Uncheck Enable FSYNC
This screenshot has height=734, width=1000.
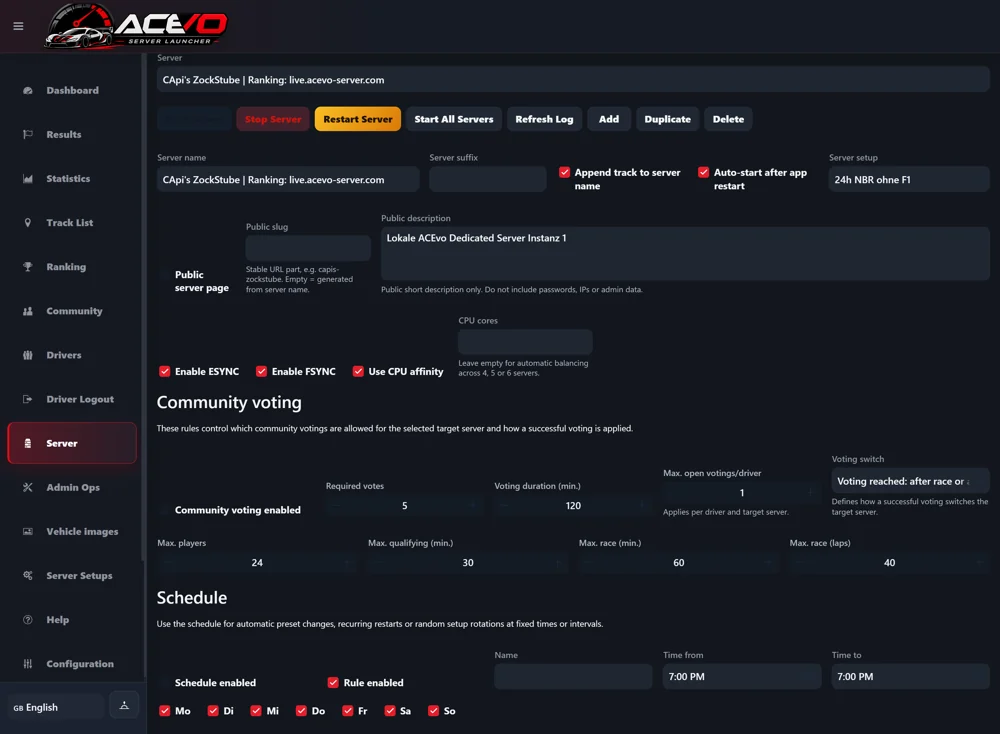(261, 371)
